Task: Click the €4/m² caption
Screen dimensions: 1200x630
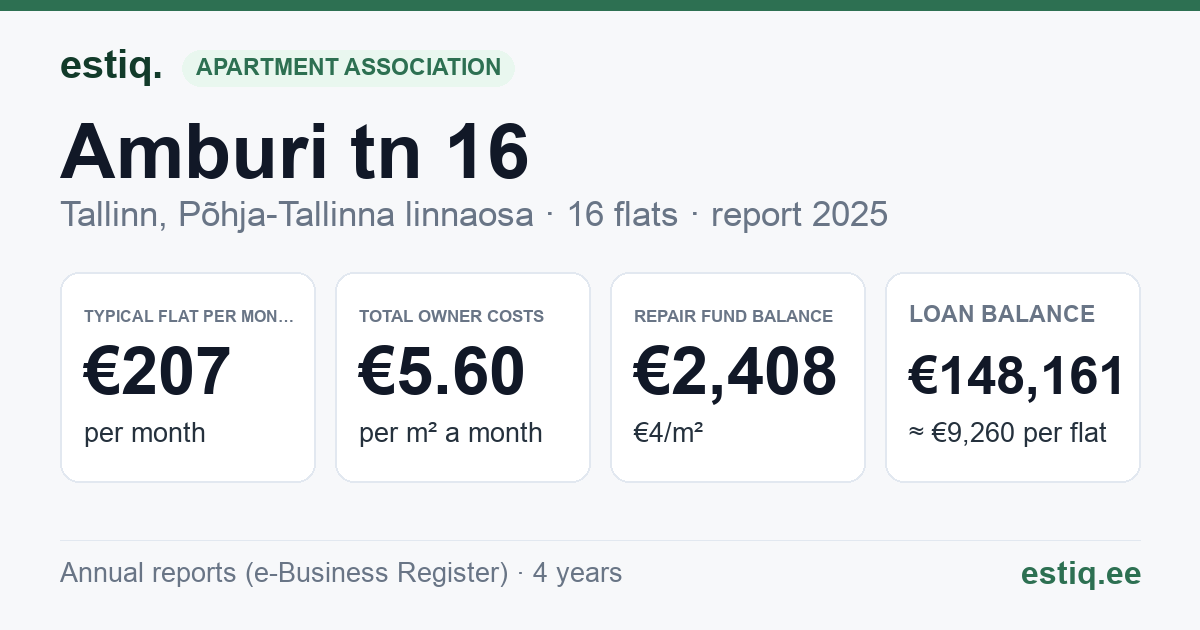Action: coord(668,433)
